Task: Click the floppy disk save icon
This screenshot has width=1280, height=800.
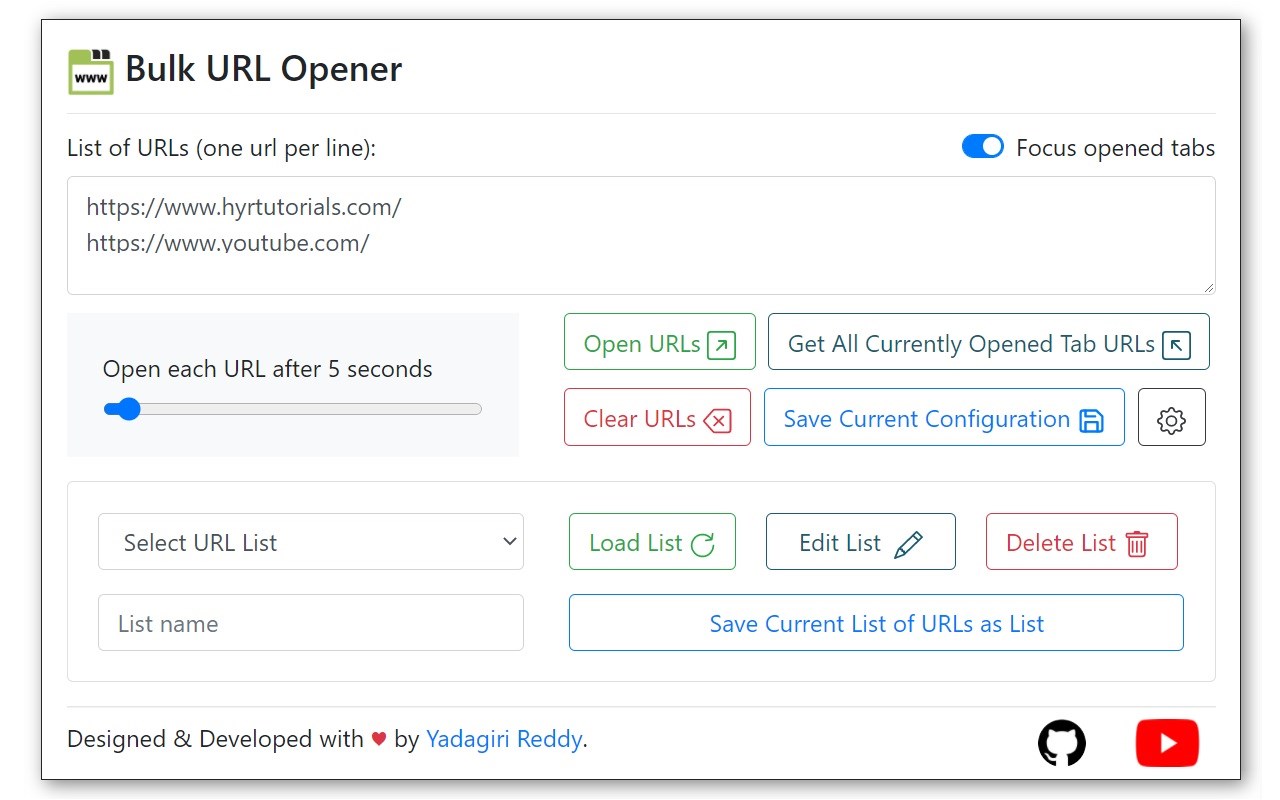Action: 1092,420
